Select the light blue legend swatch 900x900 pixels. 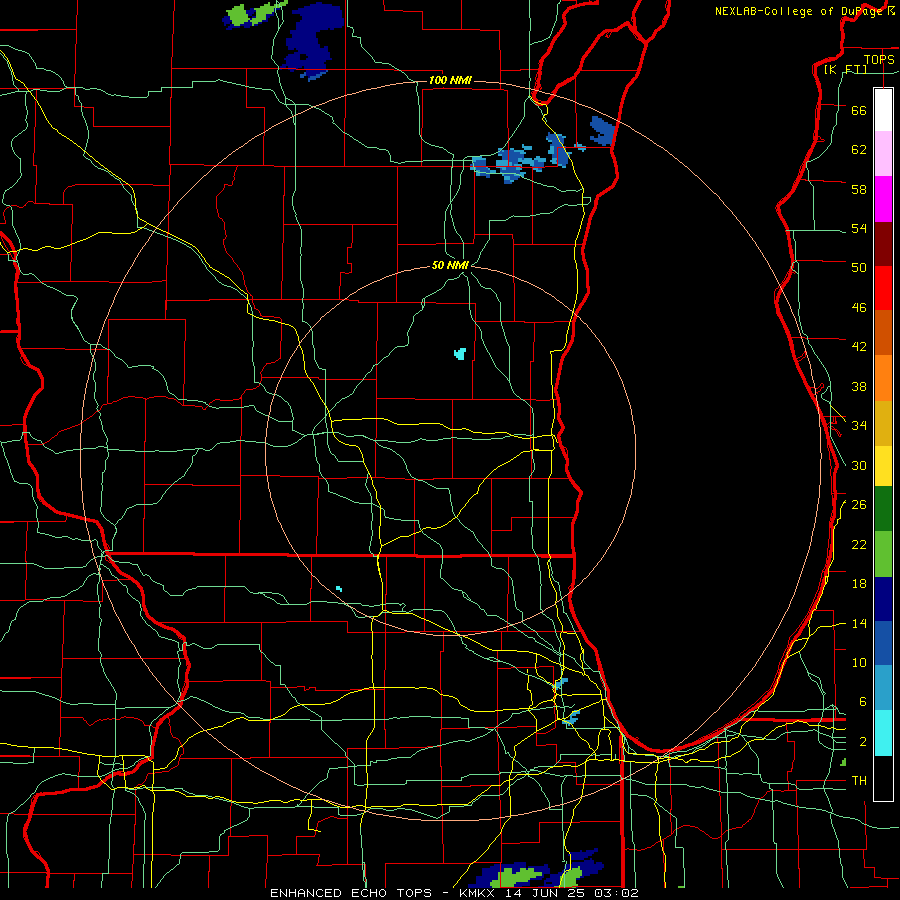pyautogui.click(x=883, y=688)
